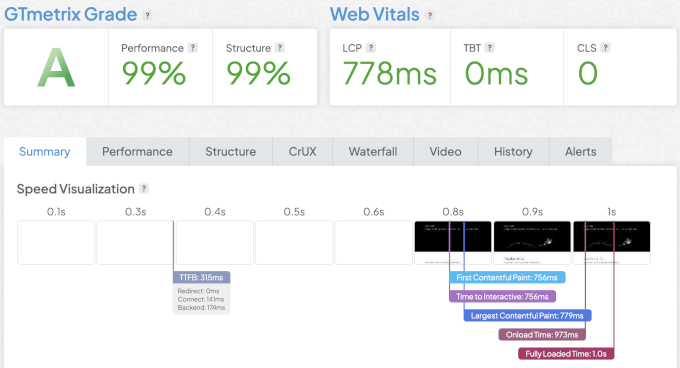Click the Redirect: 0ms detail text
The height and width of the screenshot is (368, 680).
198,291
